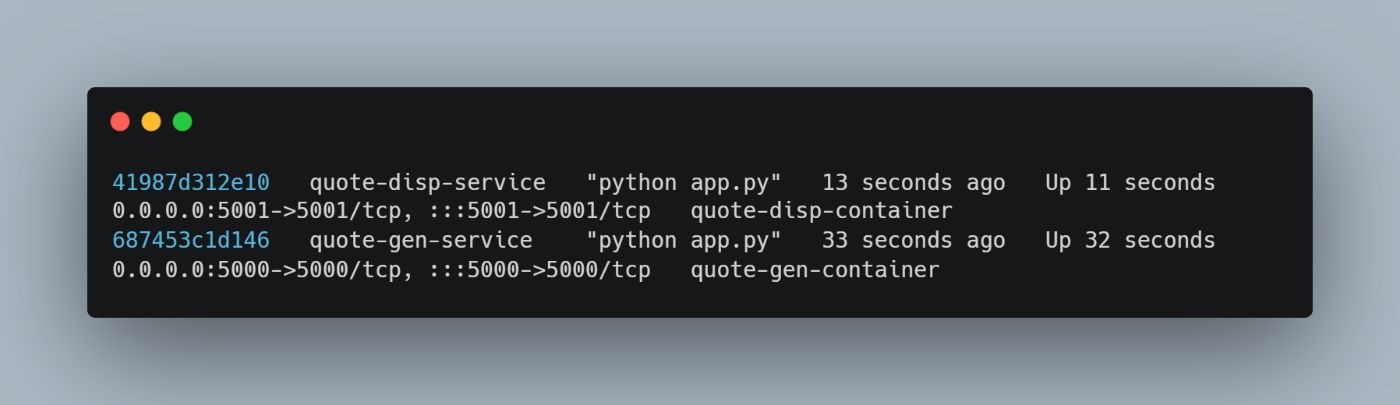
Task: Click the empty terminal title bar area
Action: (x=700, y=122)
